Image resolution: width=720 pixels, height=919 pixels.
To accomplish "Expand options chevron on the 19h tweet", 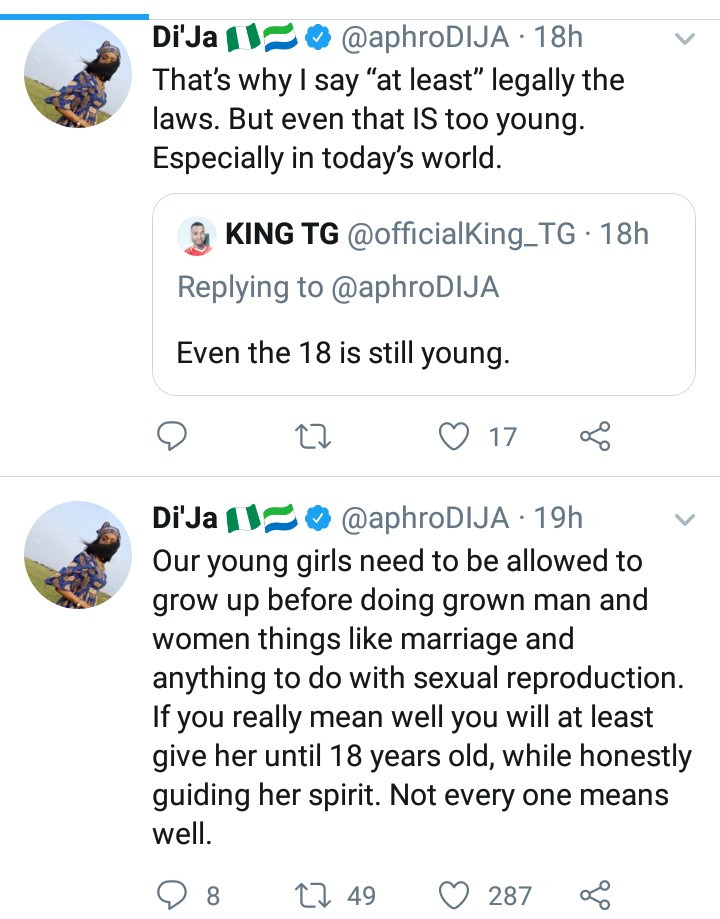I will 684,519.
